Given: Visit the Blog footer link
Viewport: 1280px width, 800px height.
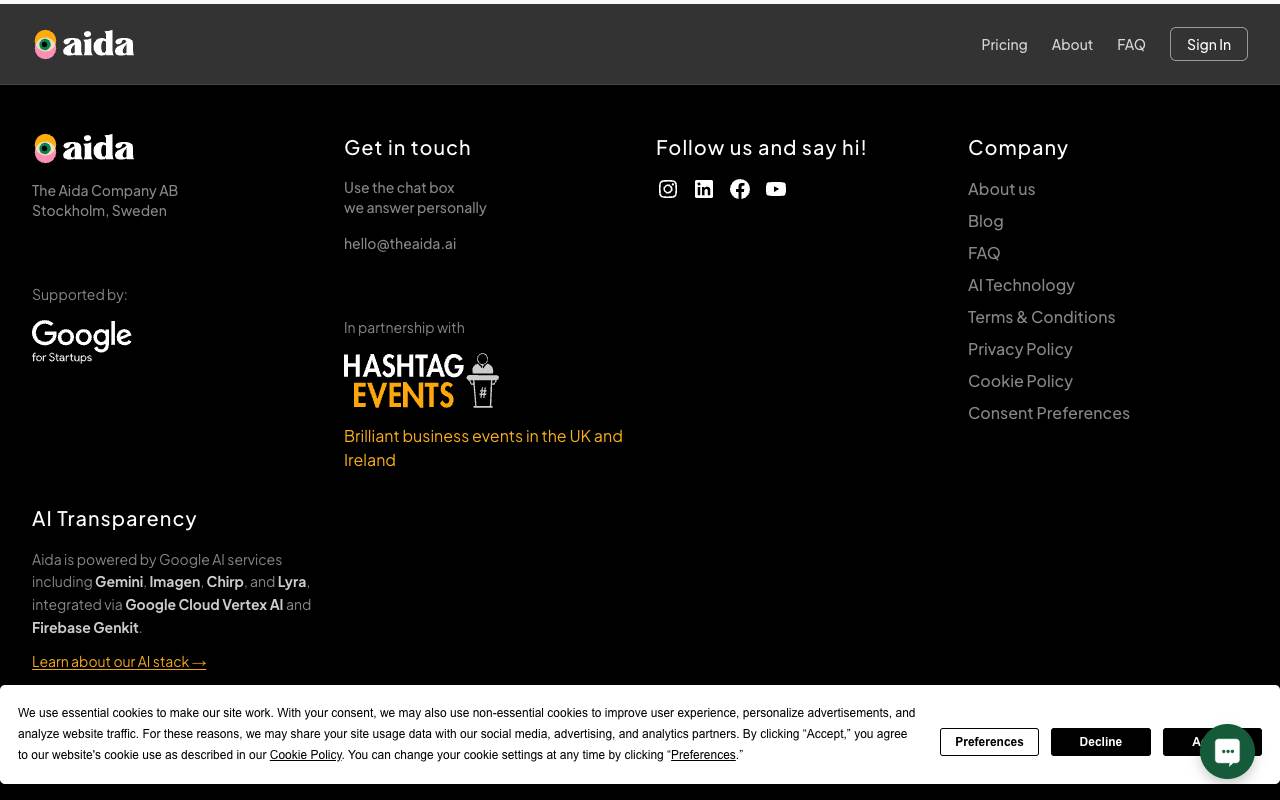Looking at the screenshot, I should click(985, 221).
